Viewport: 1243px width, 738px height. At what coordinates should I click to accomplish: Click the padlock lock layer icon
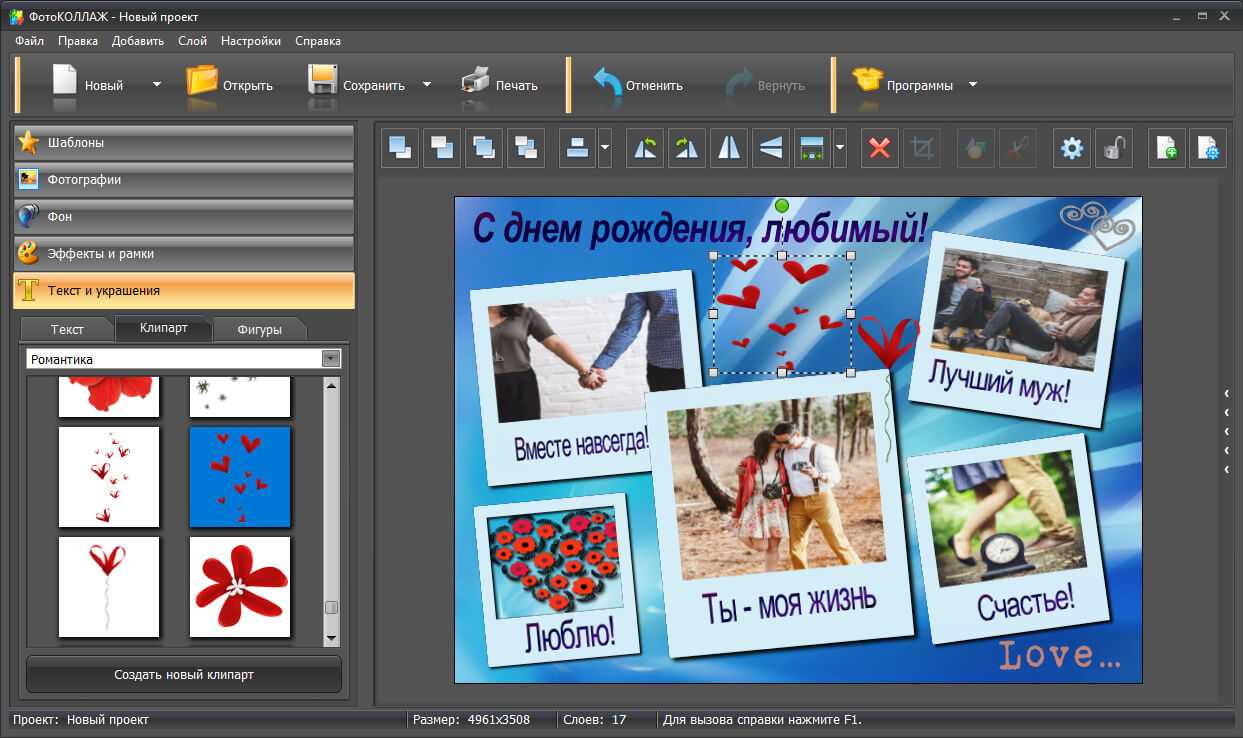(1113, 149)
